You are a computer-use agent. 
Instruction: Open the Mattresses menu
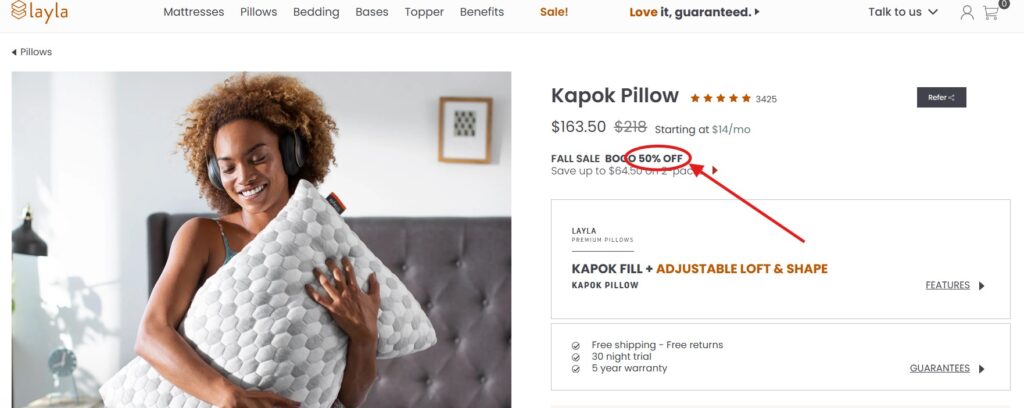coord(194,12)
